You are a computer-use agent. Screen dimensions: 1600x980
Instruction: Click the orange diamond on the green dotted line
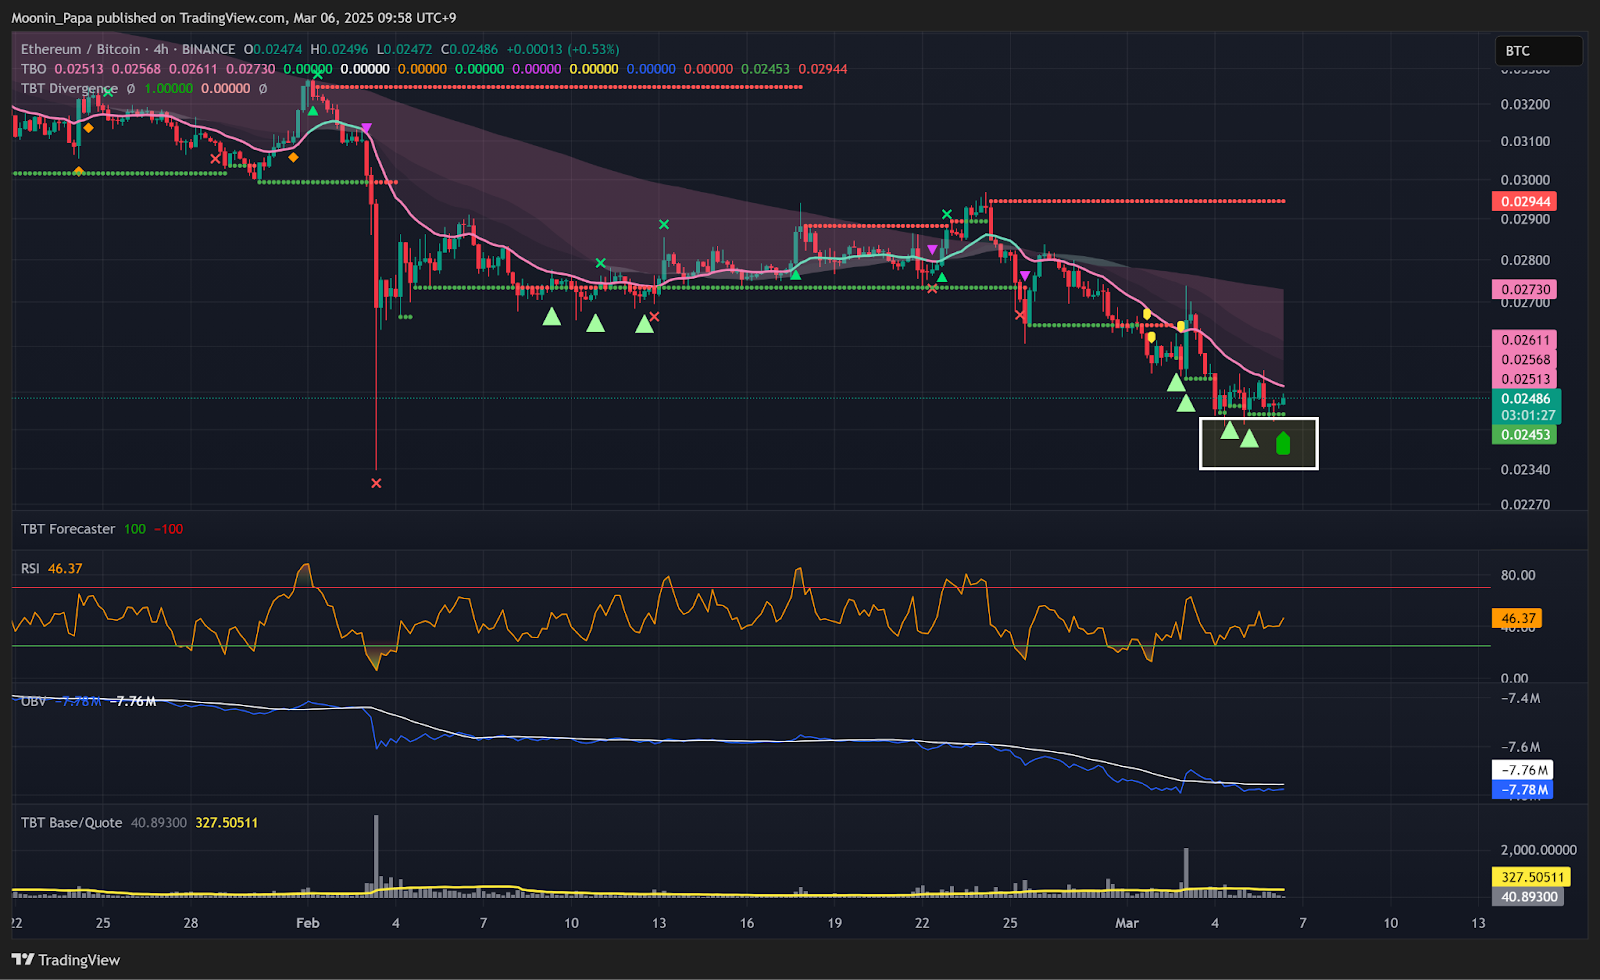pyautogui.click(x=79, y=172)
